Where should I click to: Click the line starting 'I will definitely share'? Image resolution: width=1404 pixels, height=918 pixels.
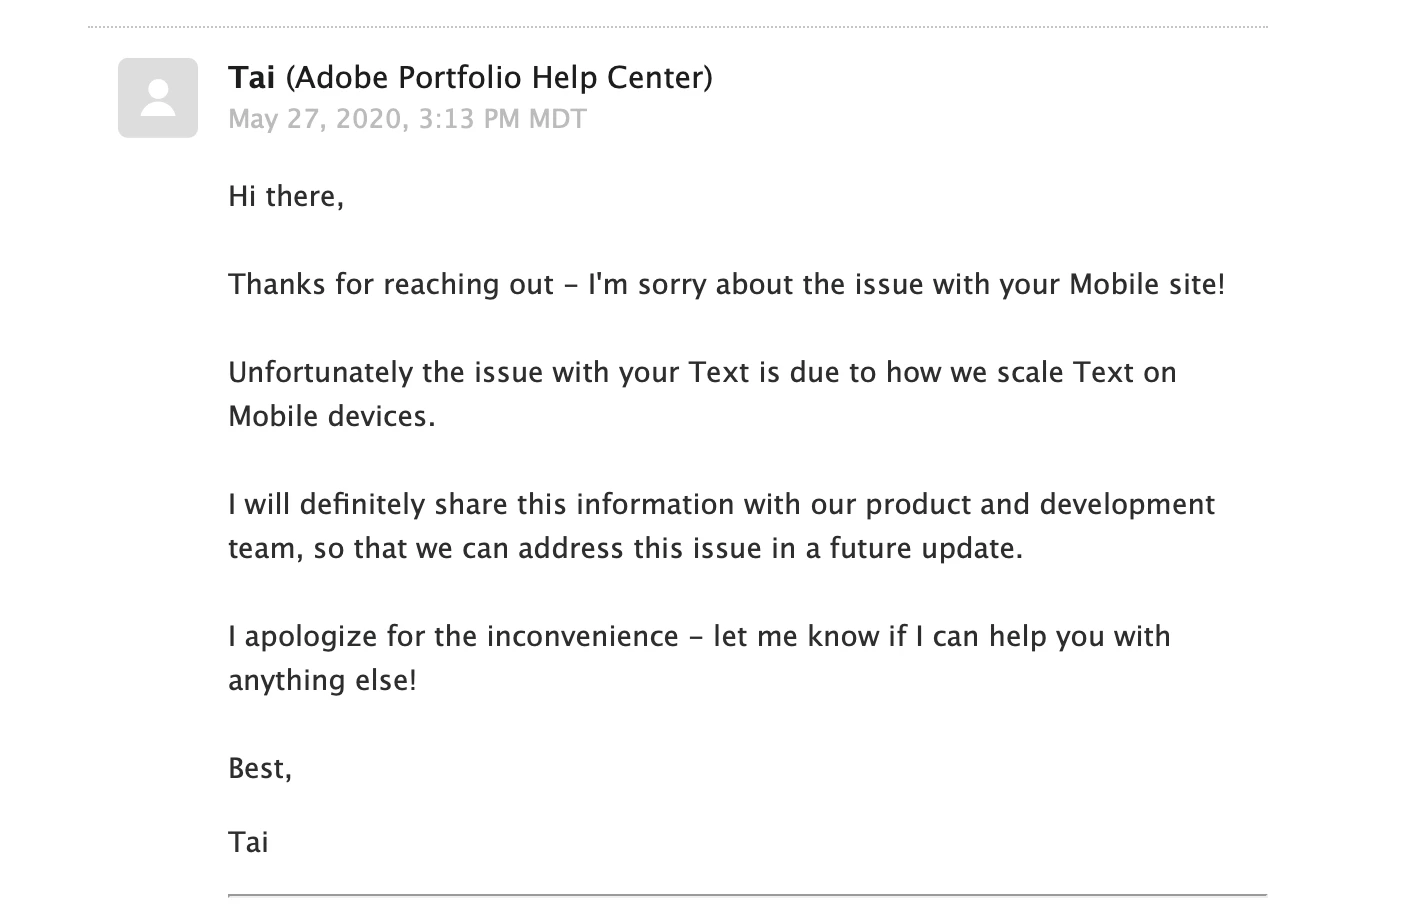tap(721, 505)
